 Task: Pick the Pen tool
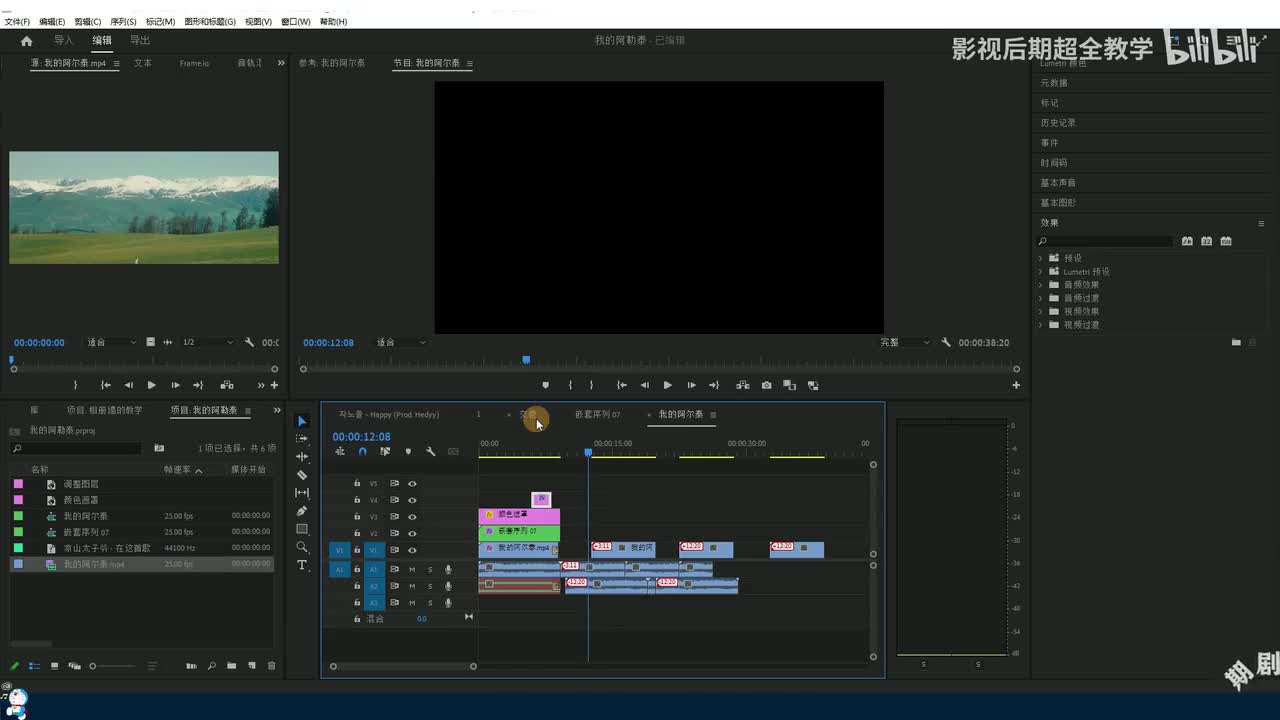pos(302,511)
